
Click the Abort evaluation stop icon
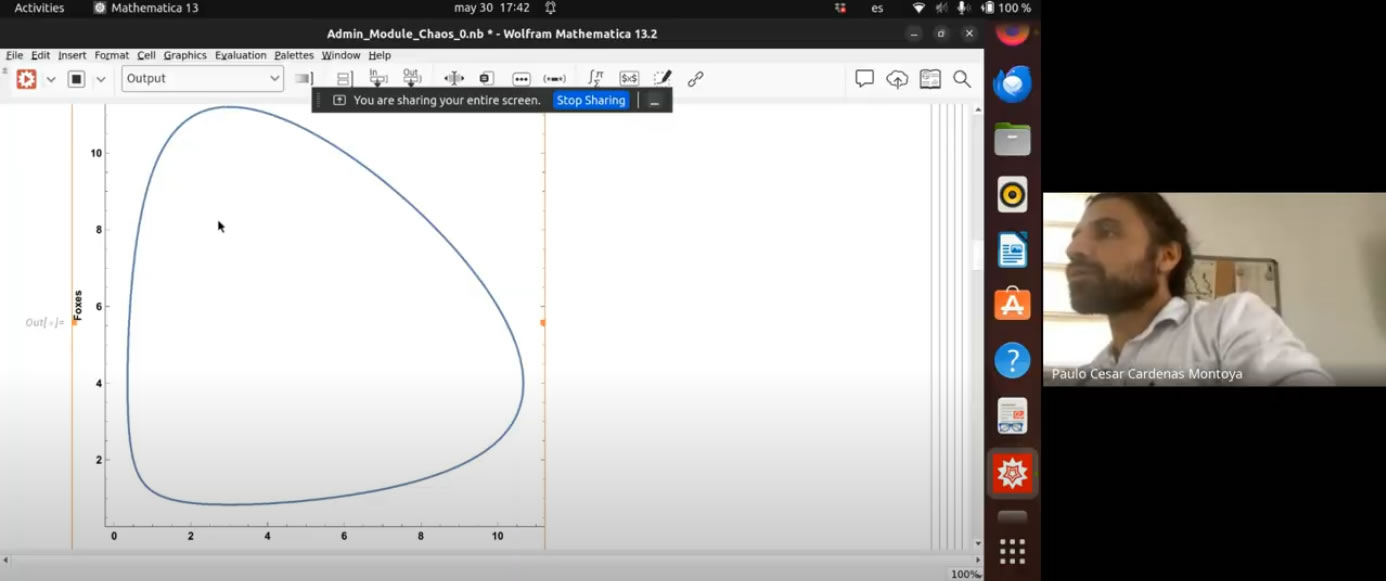point(76,79)
